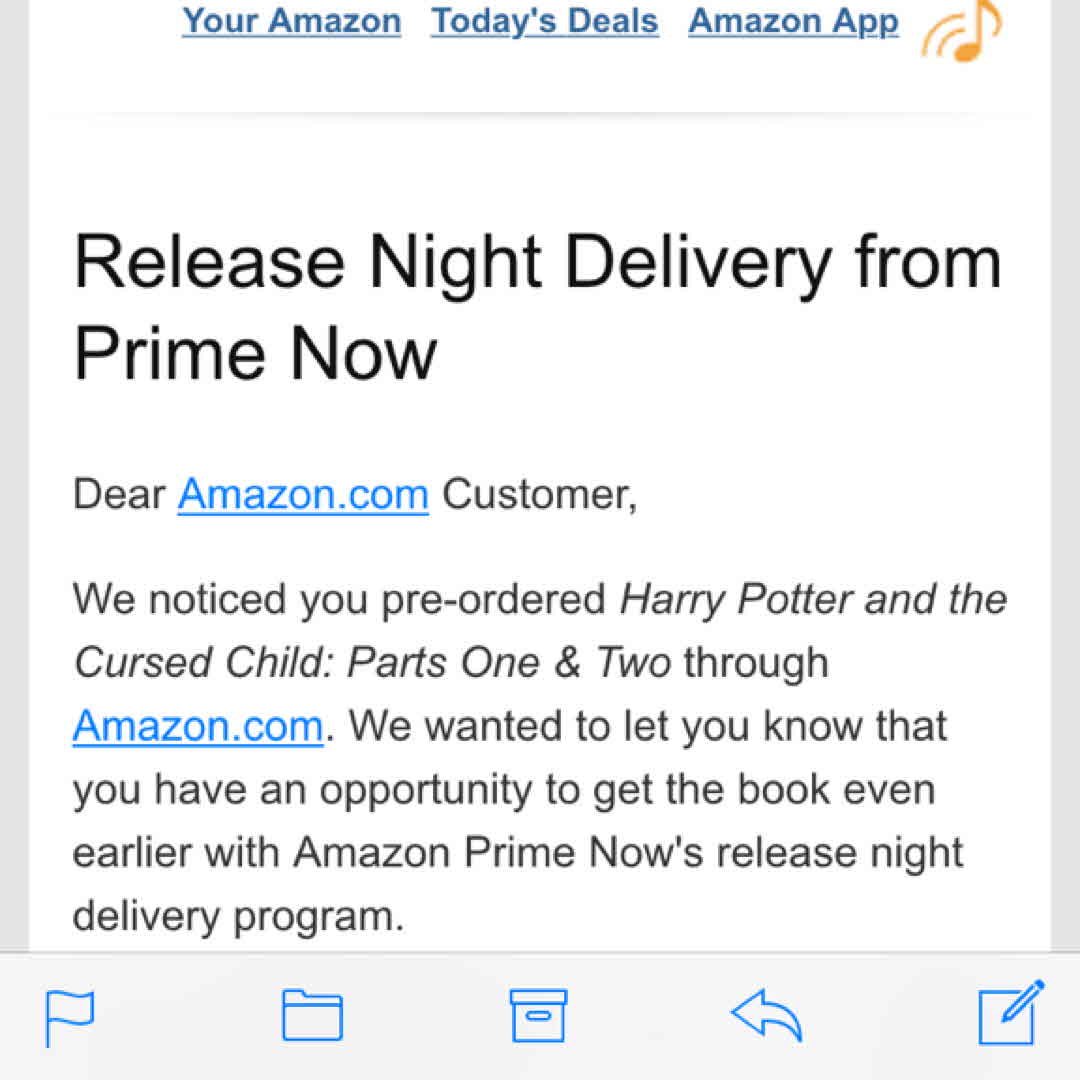Tap the "Release Night Delivery" heading line
Viewport: 1080px width, 1080px height.
pos(537,263)
